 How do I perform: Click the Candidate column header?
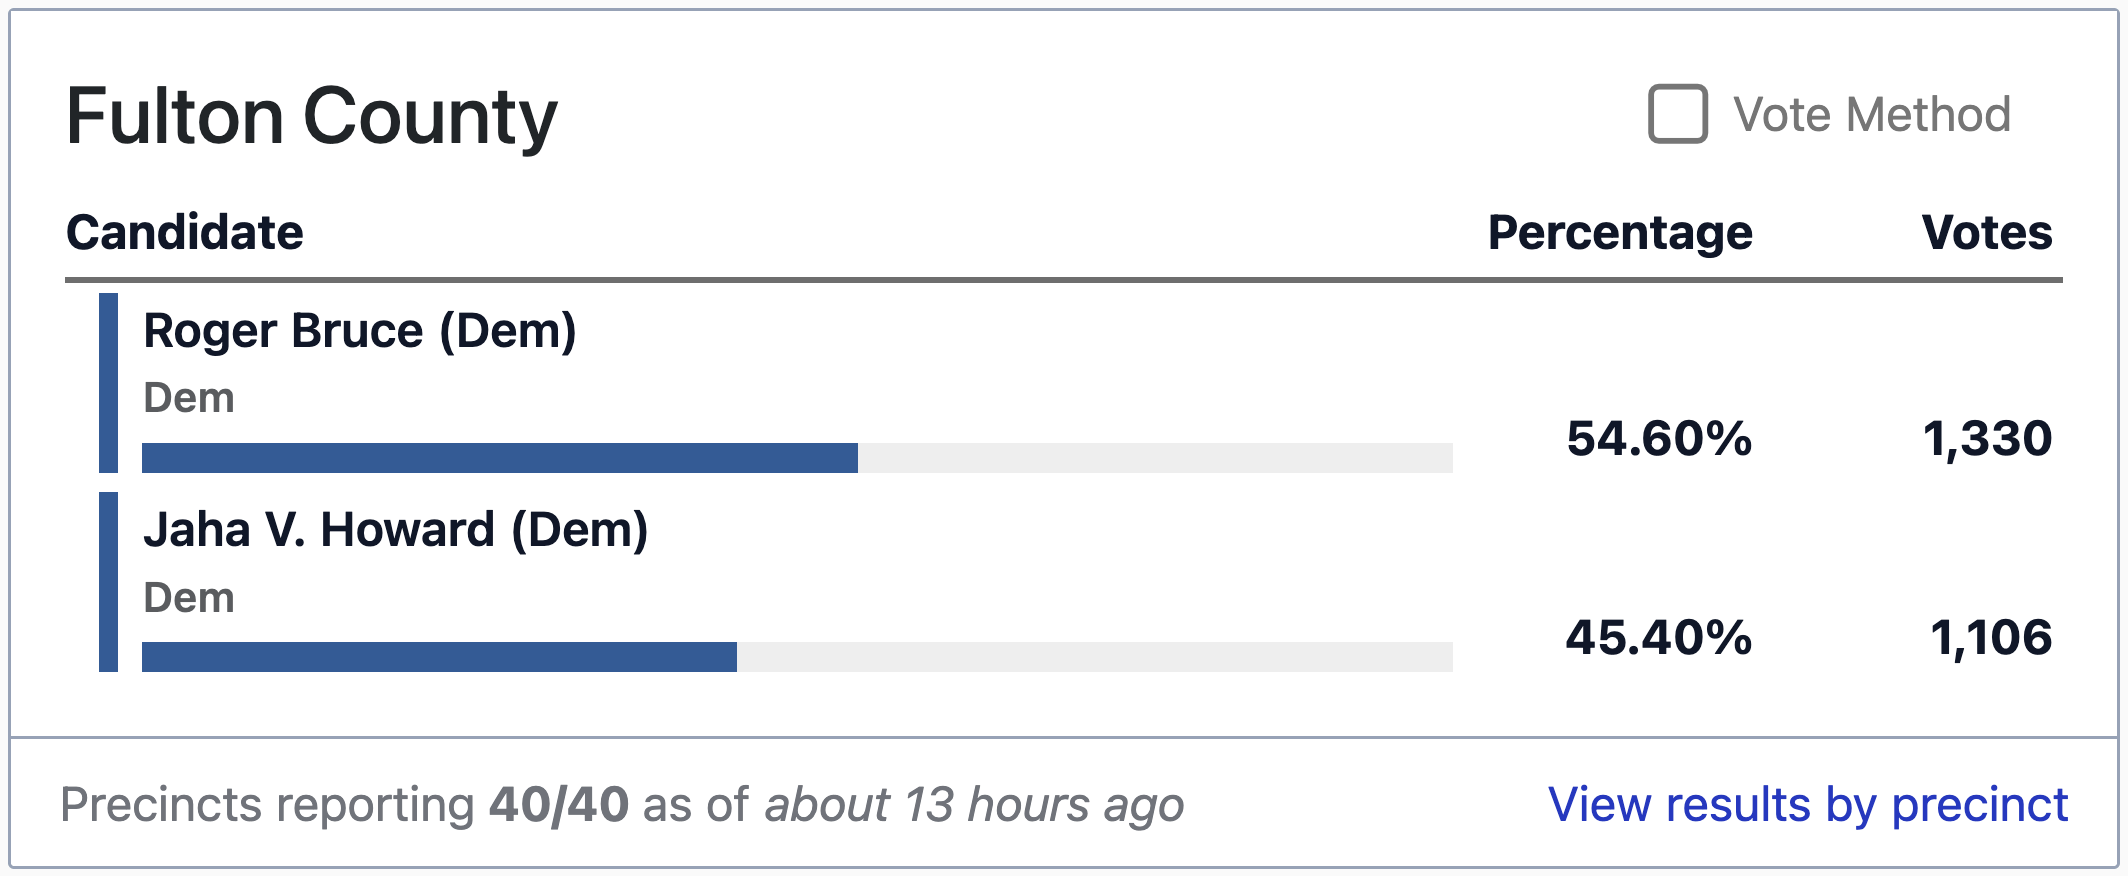coord(185,233)
